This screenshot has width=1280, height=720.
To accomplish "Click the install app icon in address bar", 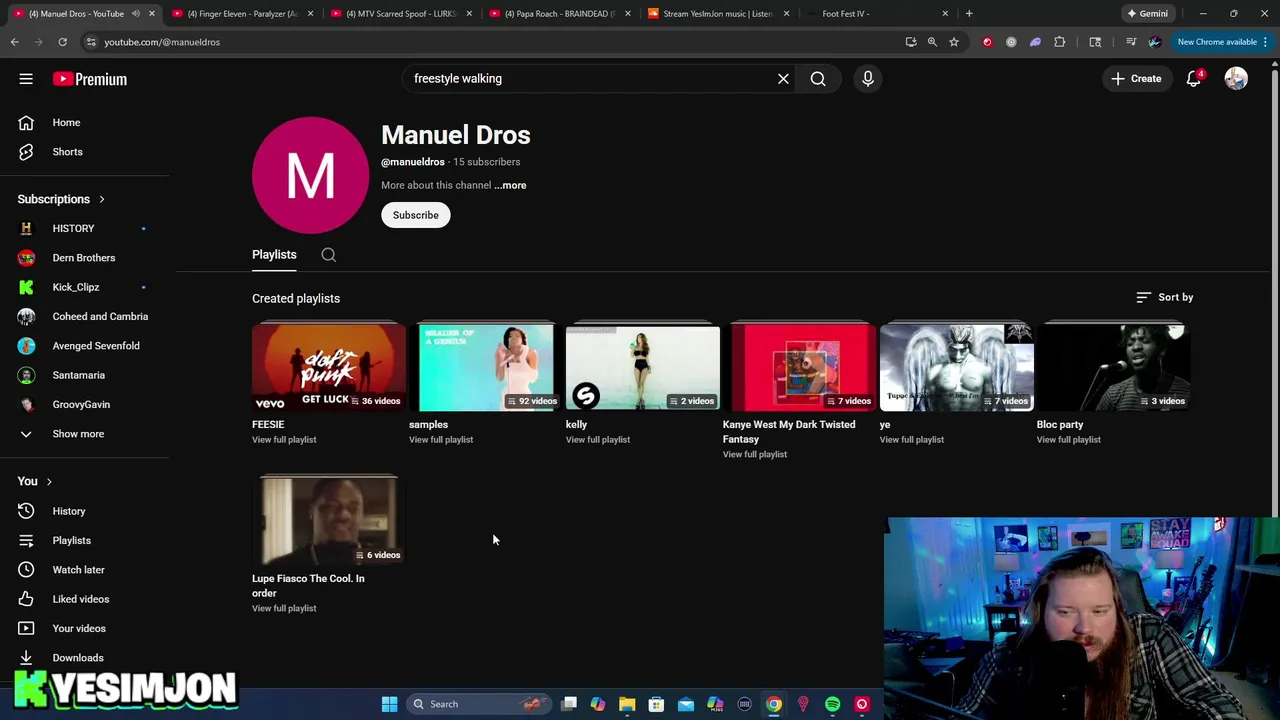I will click(910, 42).
